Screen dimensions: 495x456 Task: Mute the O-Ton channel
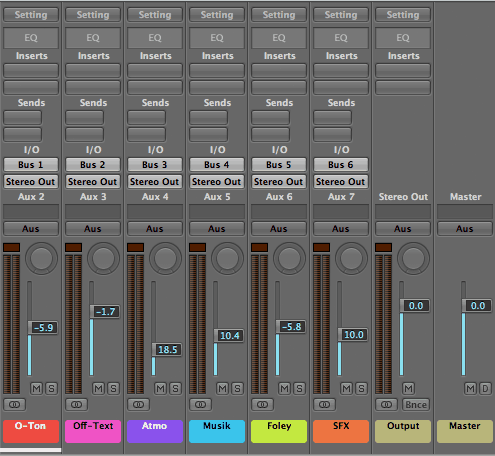[37, 388]
